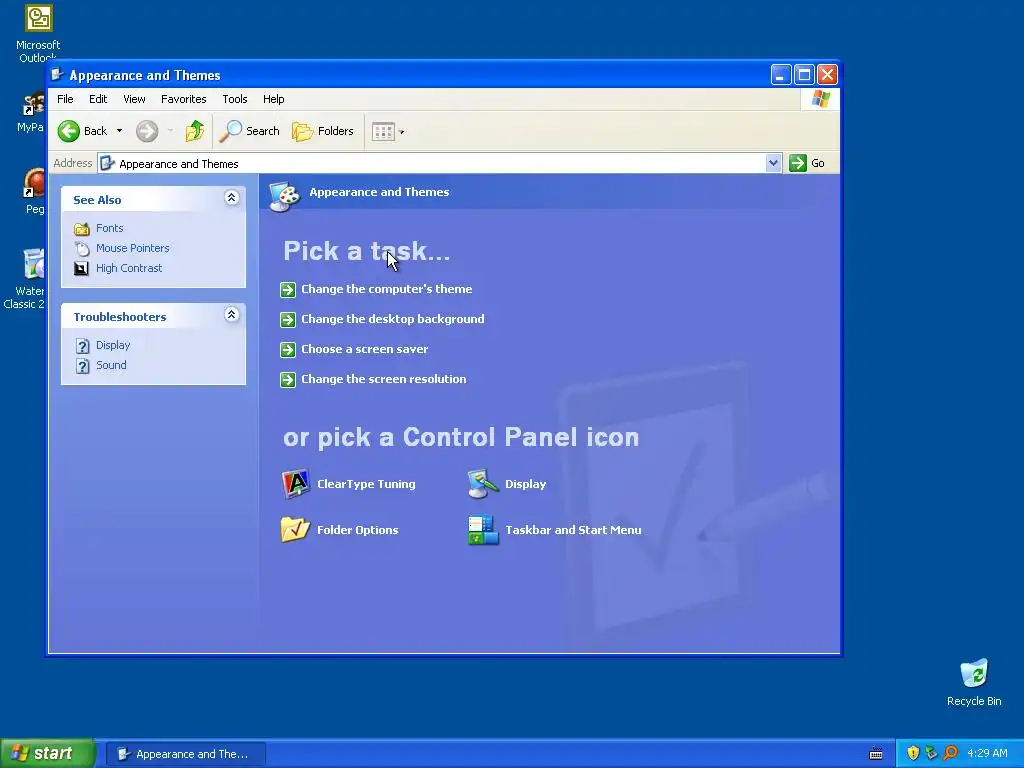Select Change the desktop background task
This screenshot has height=768, width=1024.
392,319
